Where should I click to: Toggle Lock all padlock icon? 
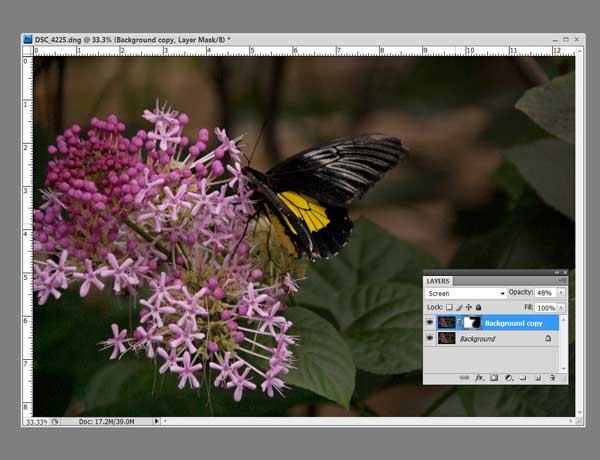click(478, 307)
